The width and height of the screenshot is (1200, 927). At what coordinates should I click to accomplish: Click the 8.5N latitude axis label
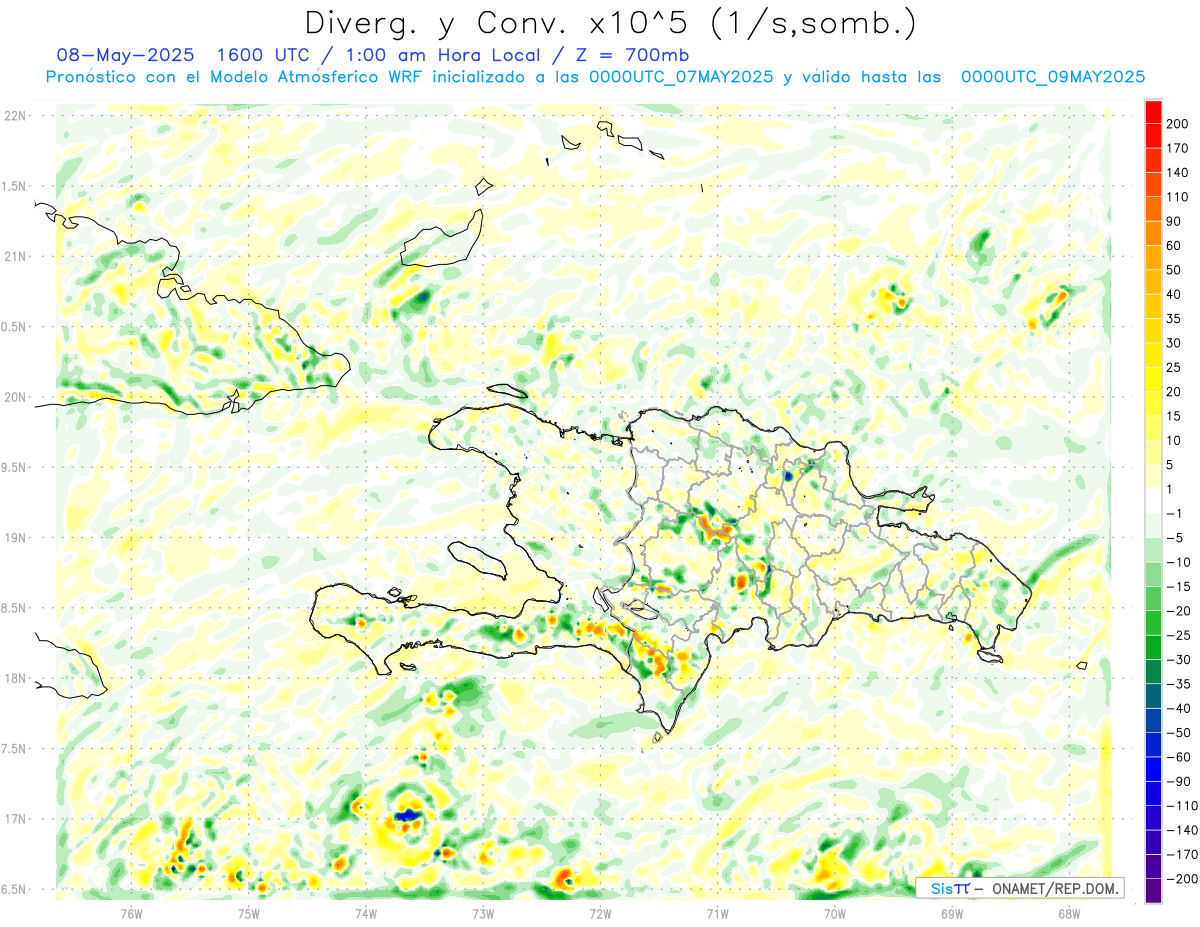tap(14, 608)
